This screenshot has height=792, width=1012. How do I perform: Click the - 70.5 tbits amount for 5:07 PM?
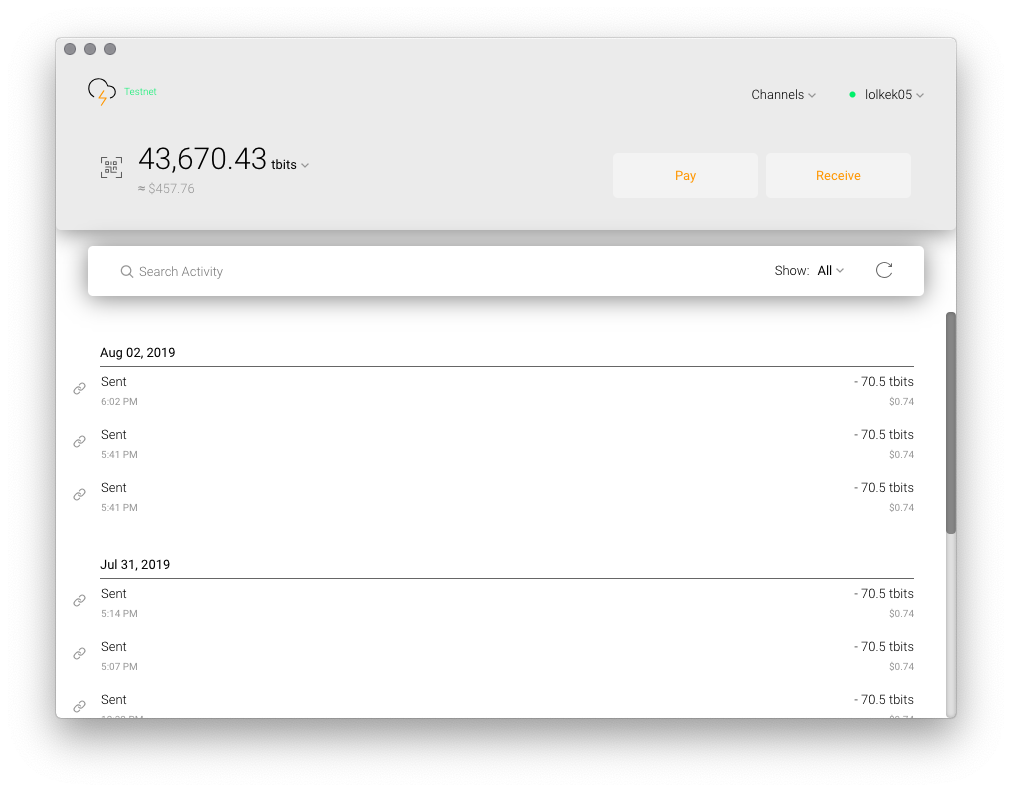tap(884, 646)
